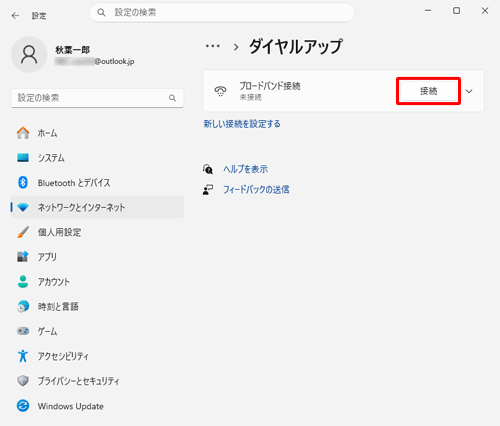Click the システム monitor icon
Viewport: 500px width, 426px height.
(23, 158)
